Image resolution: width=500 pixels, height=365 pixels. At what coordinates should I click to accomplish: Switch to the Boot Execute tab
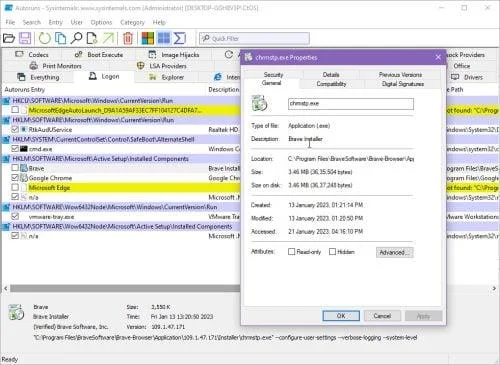(99, 55)
